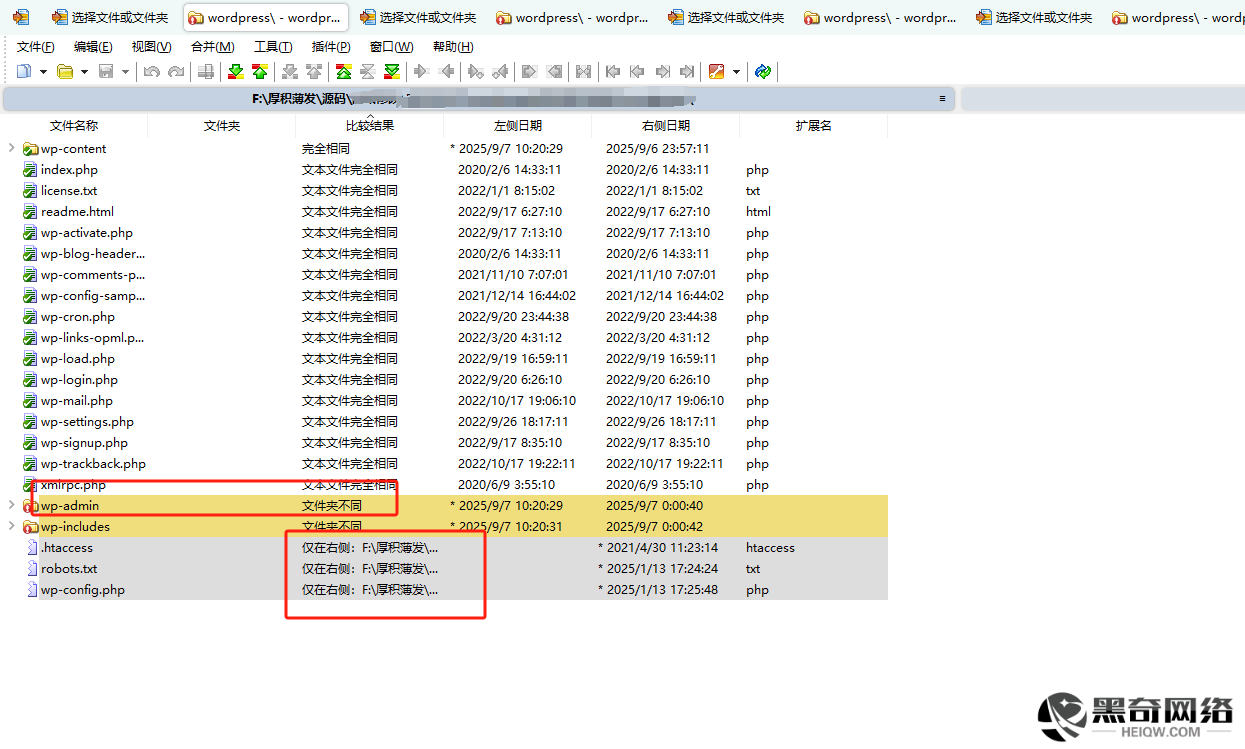The image size is (1245, 749).
Task: Click the Current Difference toolbar icon
Action: (368, 71)
